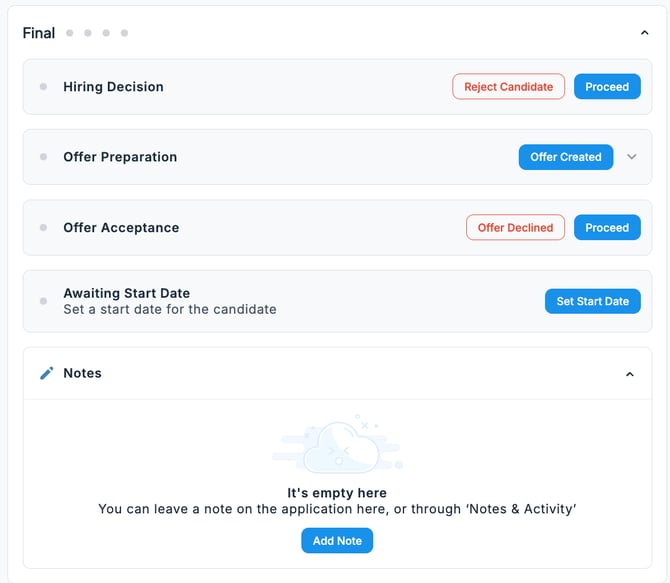Click the Final stage heading

[39, 33]
